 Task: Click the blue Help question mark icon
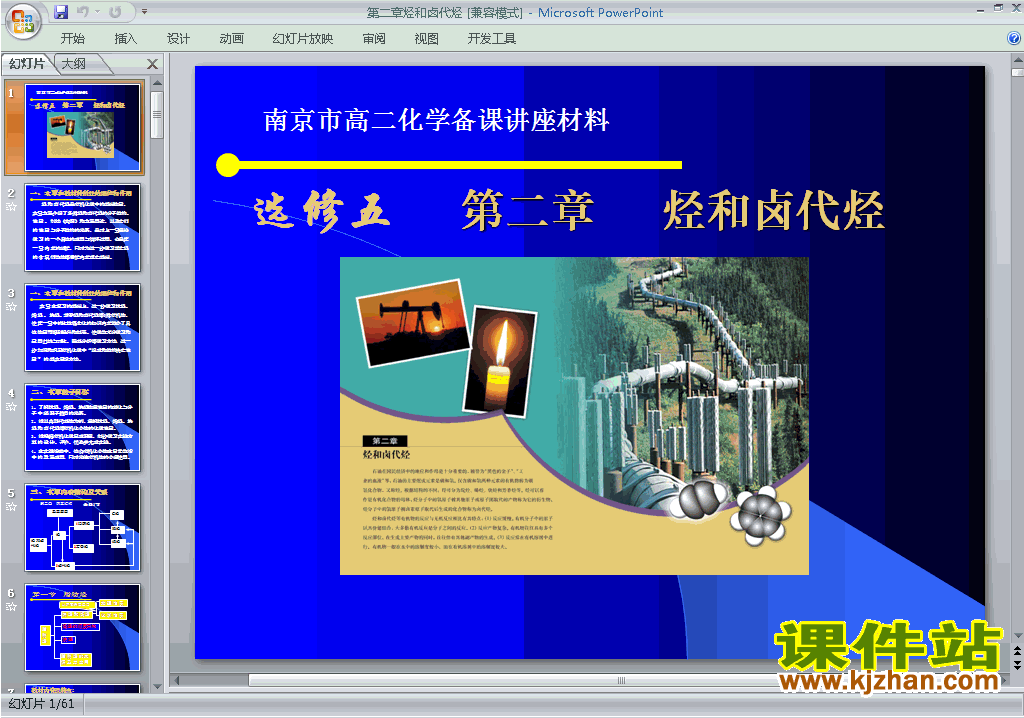click(x=1014, y=38)
